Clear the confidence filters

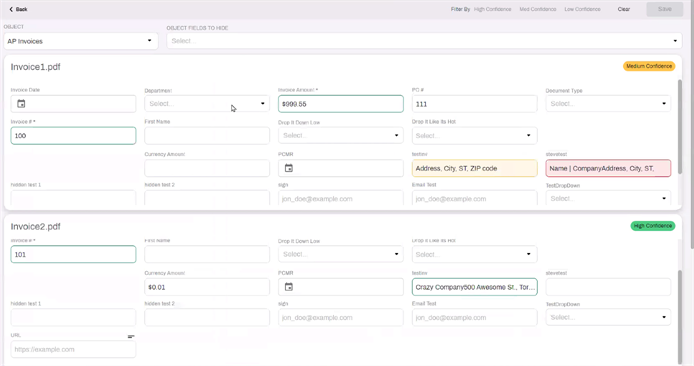pos(624,9)
